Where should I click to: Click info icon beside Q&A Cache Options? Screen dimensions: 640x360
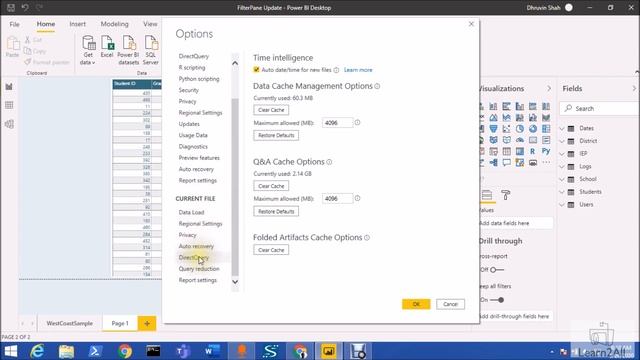[x=329, y=162]
